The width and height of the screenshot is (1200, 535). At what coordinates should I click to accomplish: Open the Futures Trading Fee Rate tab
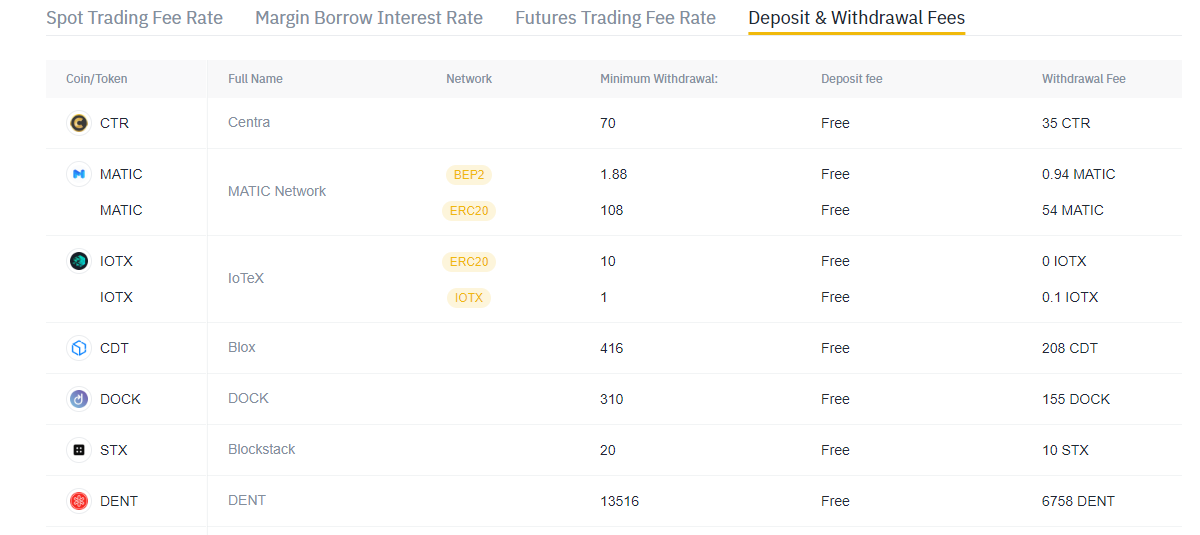(x=615, y=18)
